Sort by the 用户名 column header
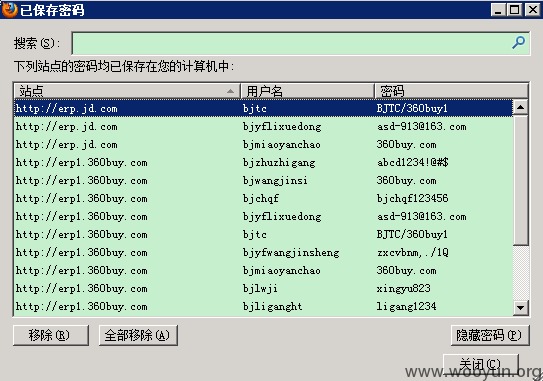The width and height of the screenshot is (543, 381). pos(307,91)
